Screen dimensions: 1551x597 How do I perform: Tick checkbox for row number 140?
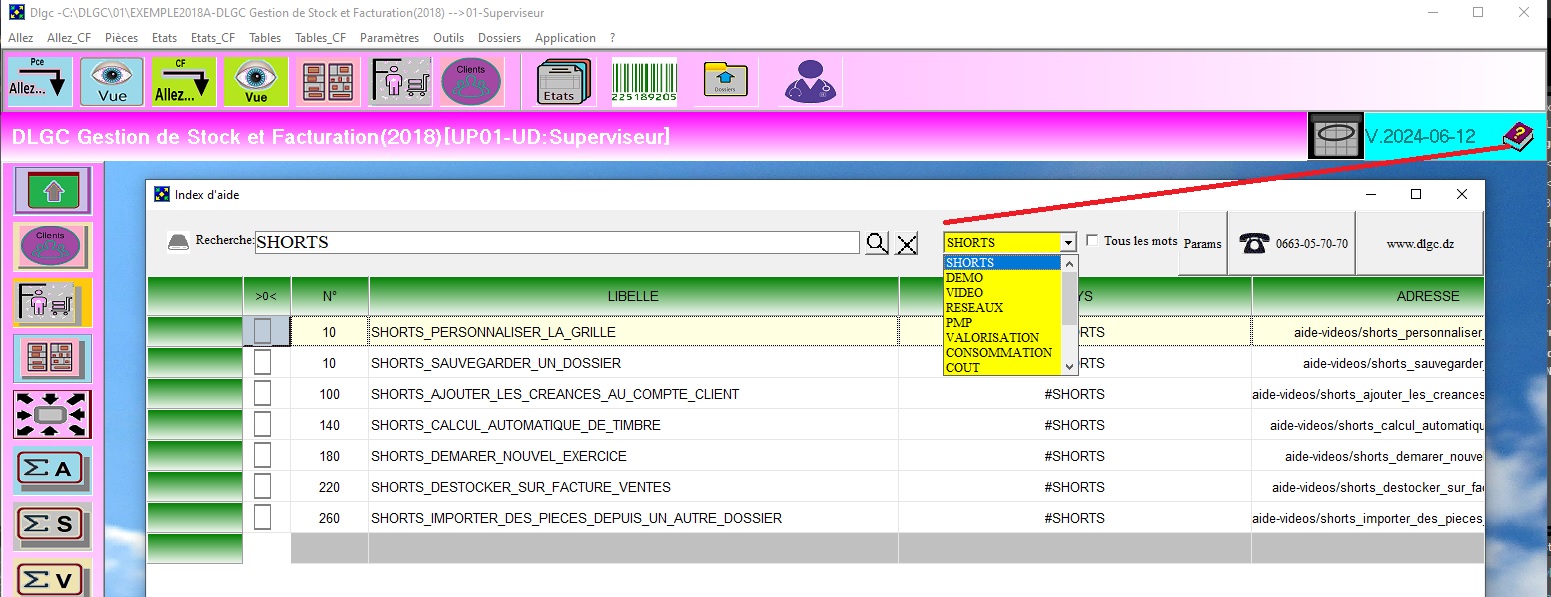click(262, 425)
